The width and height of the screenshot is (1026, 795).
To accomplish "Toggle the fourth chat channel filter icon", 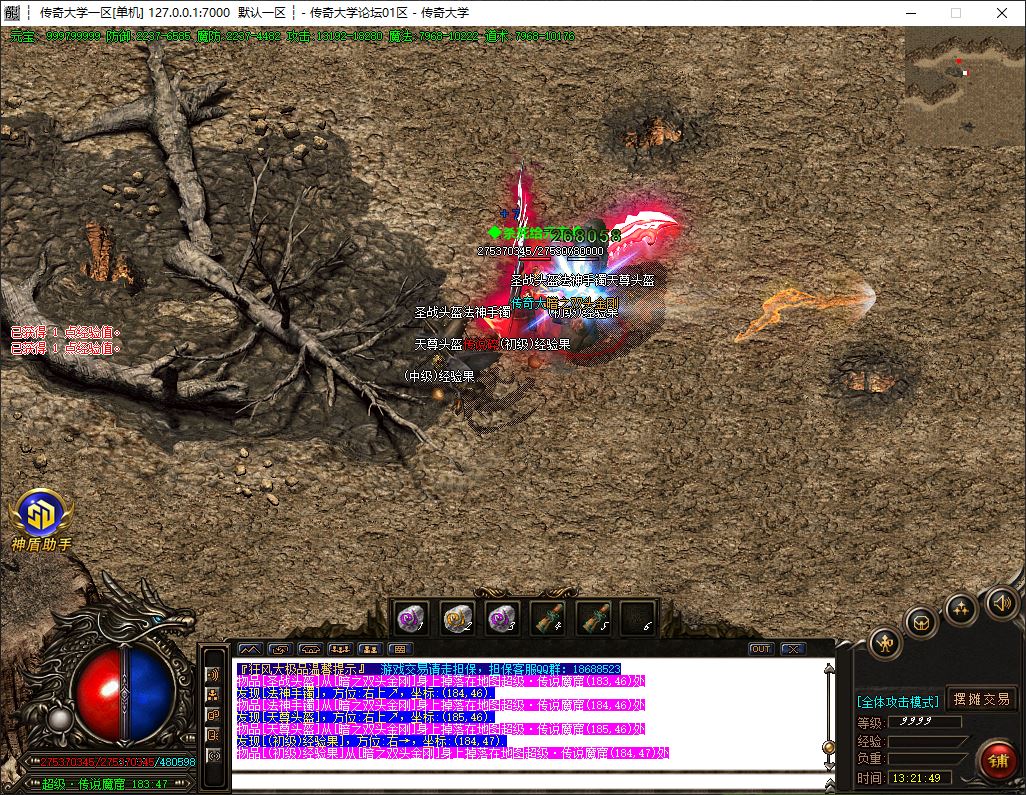I will (213, 735).
